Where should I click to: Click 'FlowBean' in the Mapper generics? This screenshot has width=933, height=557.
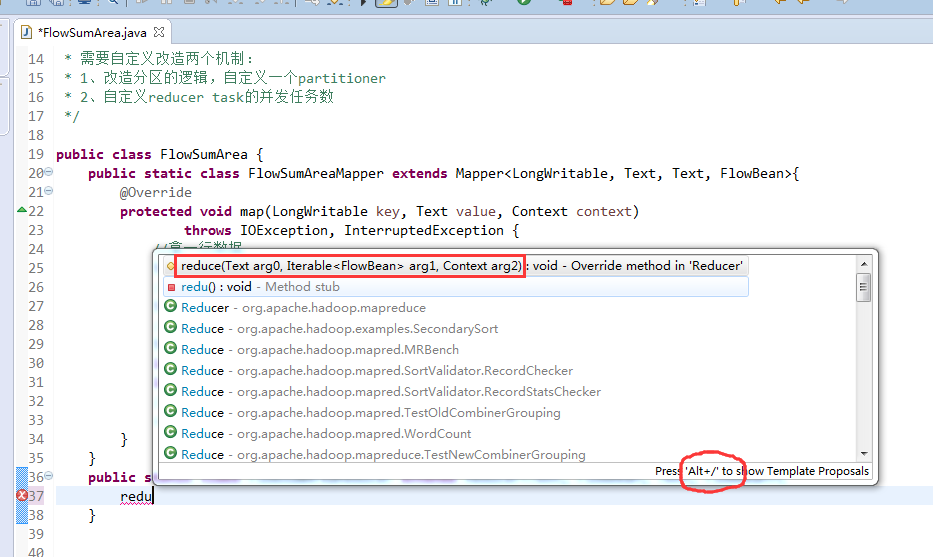(x=752, y=173)
